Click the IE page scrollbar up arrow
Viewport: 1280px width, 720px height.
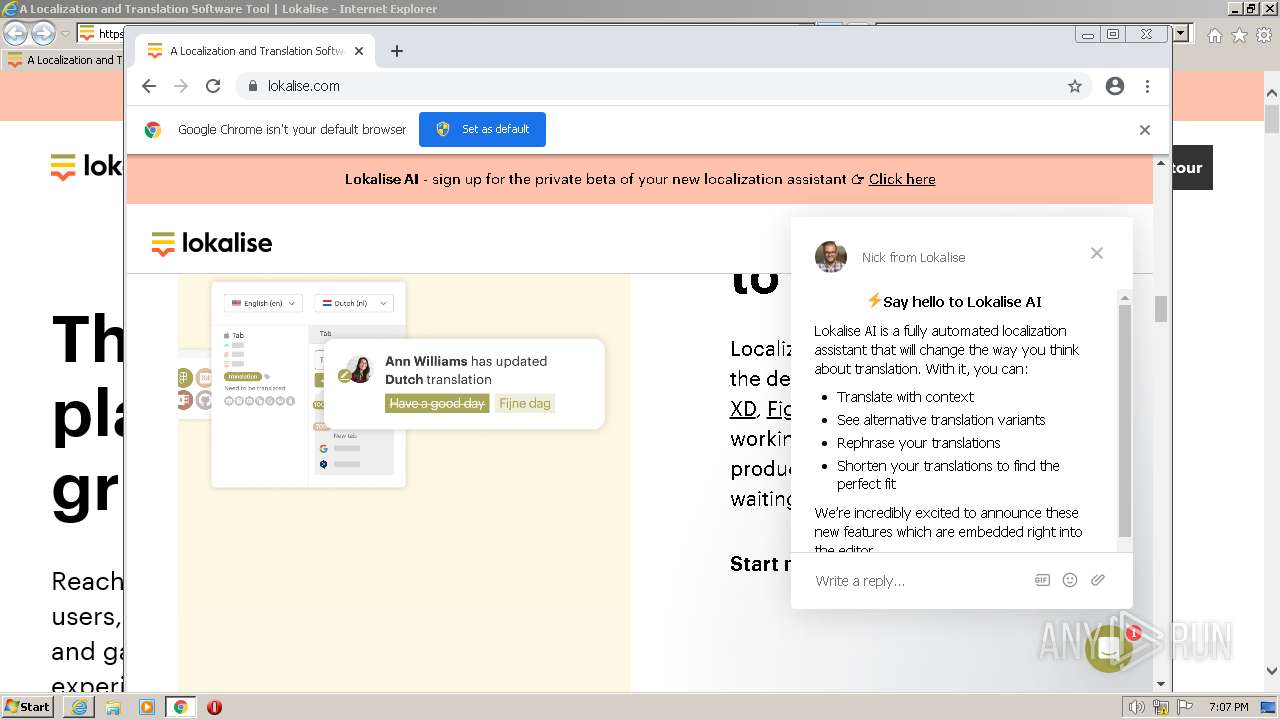click(1272, 94)
